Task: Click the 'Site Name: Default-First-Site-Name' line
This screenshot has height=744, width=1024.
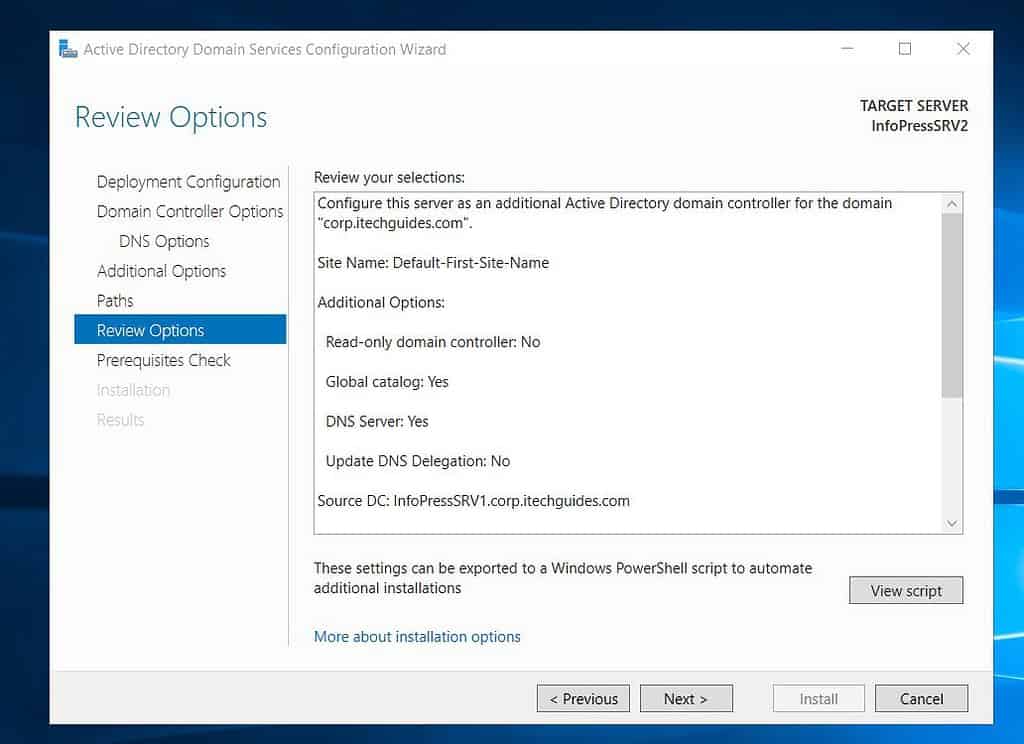Action: pyautogui.click(x=433, y=263)
